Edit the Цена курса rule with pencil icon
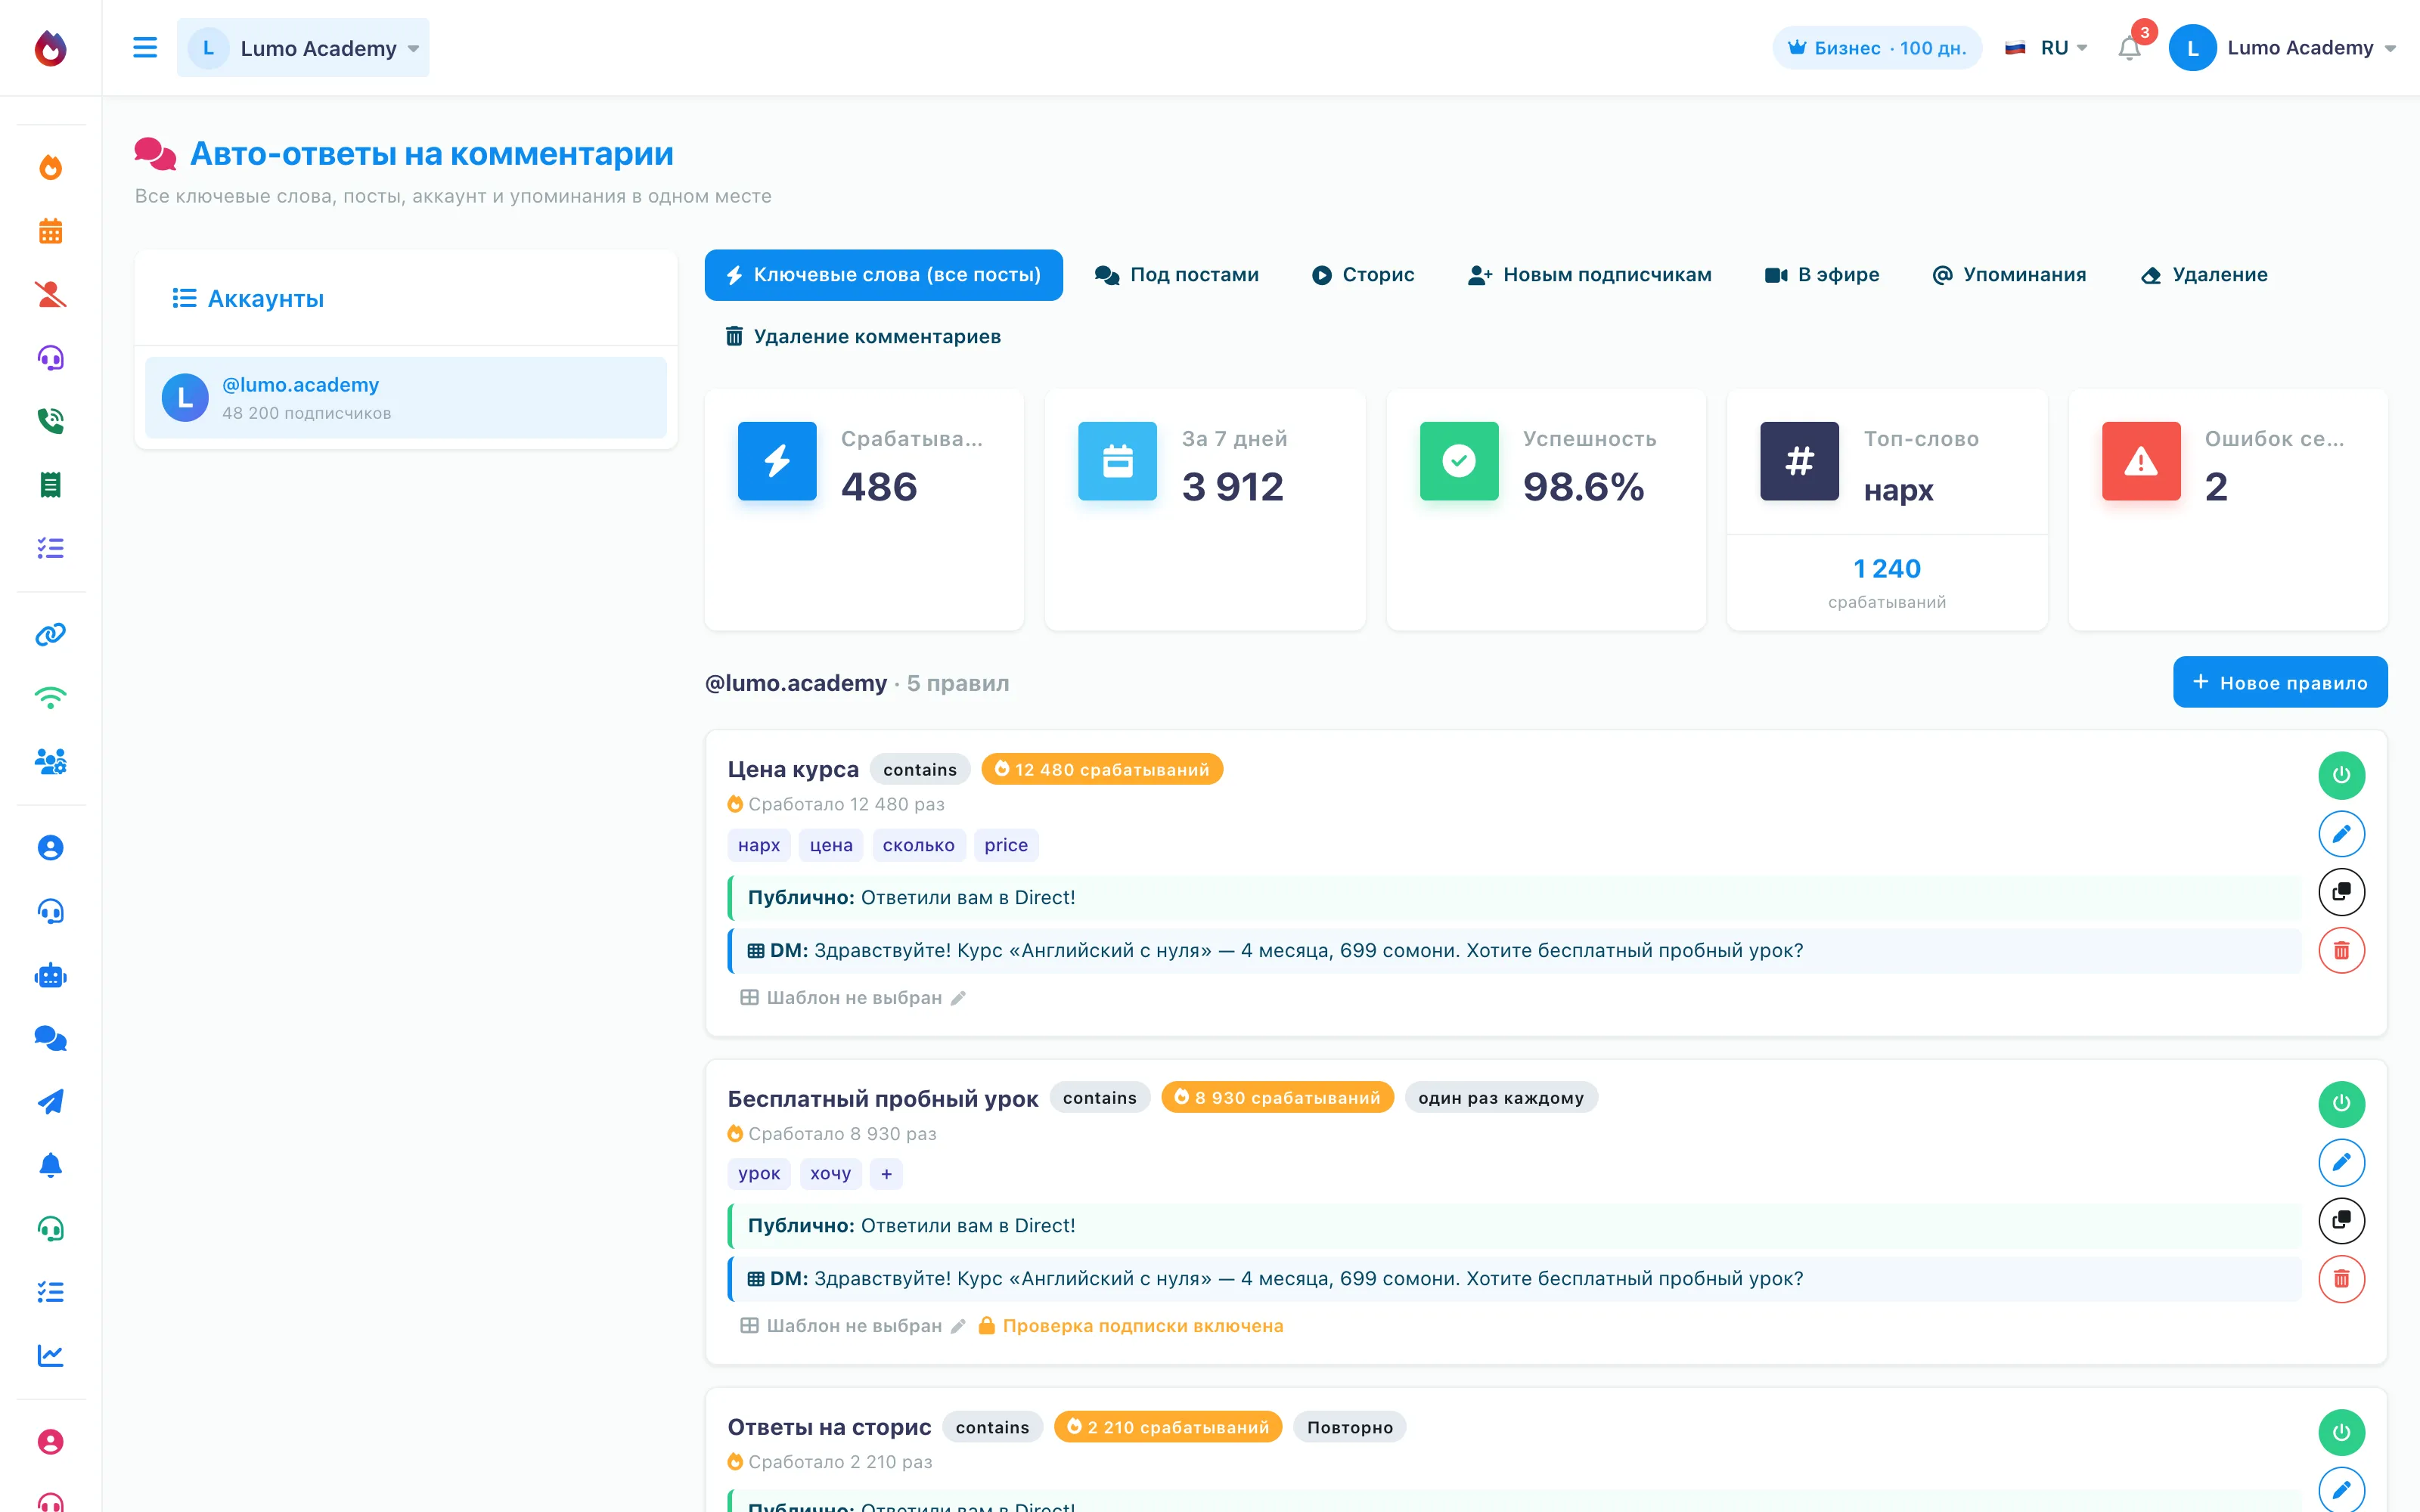 [x=2341, y=833]
